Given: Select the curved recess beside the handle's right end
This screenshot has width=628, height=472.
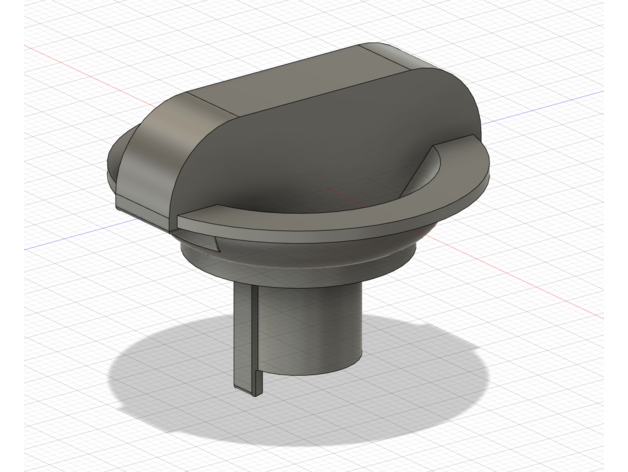Looking at the screenshot, I should pyautogui.click(x=421, y=173).
